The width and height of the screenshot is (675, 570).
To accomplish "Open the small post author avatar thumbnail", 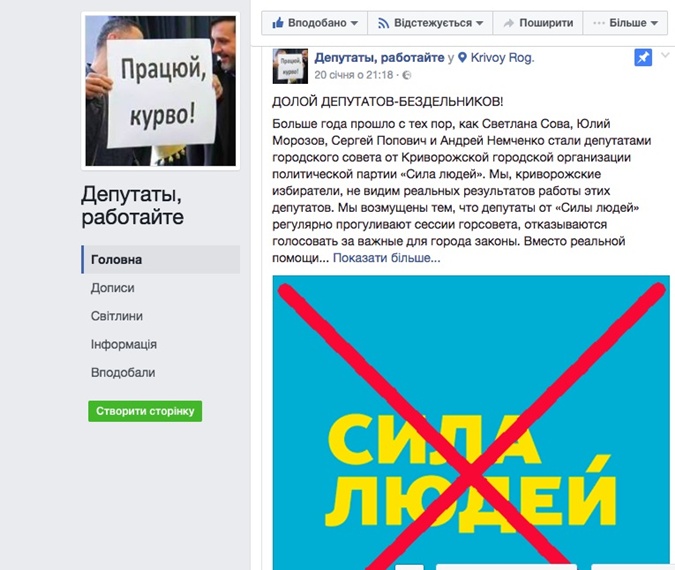I will coord(290,66).
